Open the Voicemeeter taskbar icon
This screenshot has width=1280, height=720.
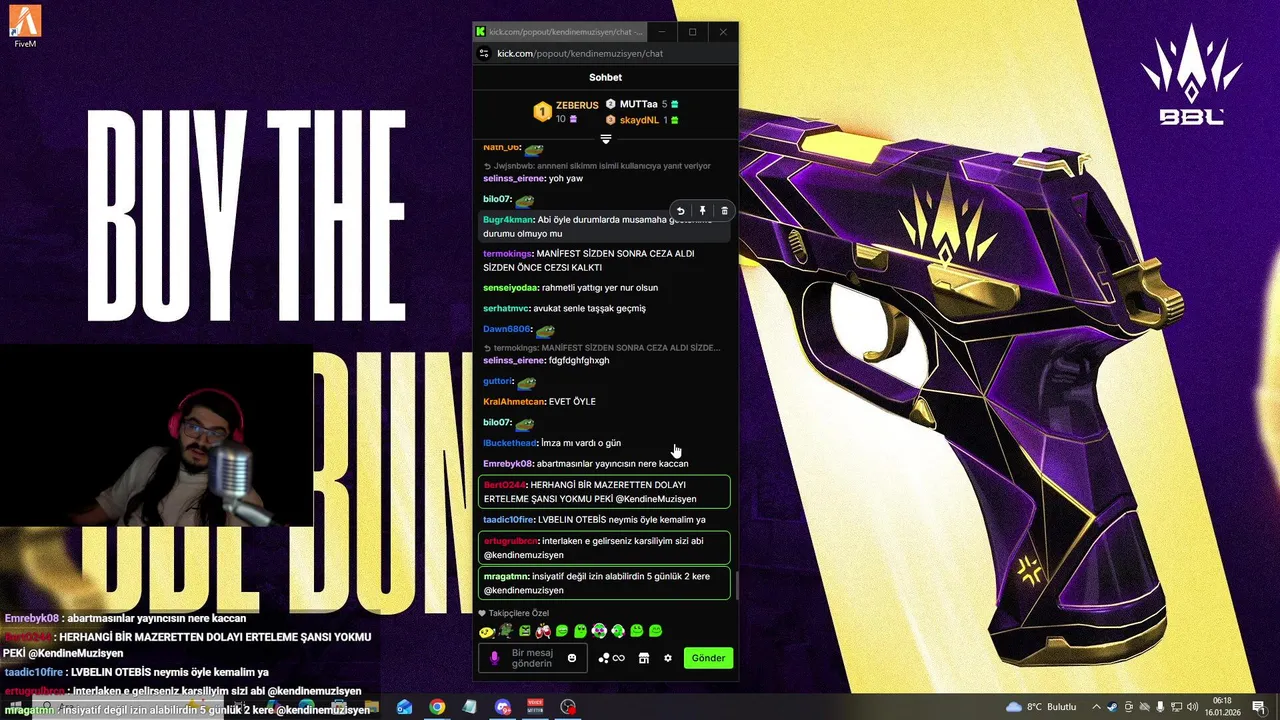(x=536, y=707)
